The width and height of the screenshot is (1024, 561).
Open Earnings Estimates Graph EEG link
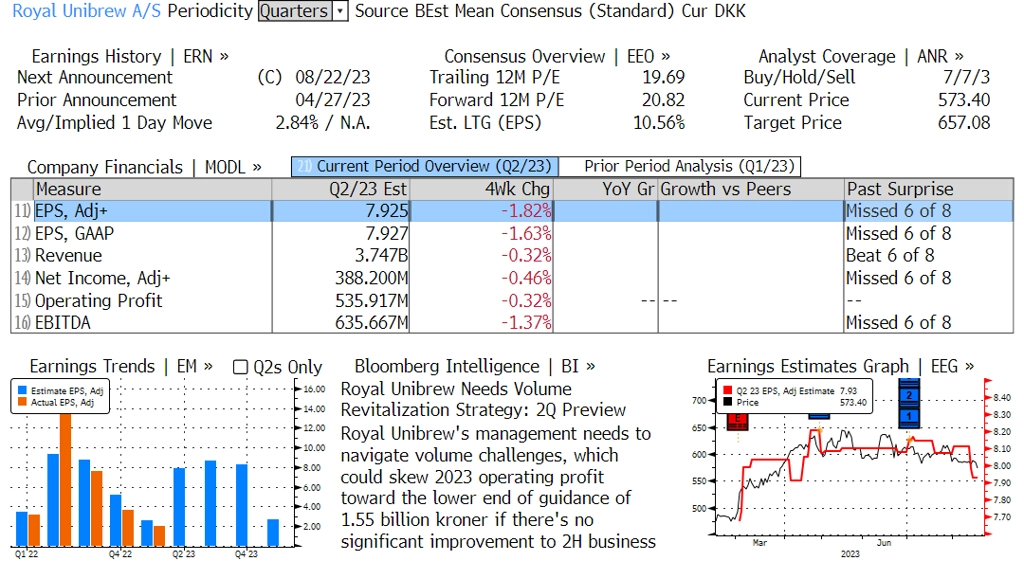(840, 366)
